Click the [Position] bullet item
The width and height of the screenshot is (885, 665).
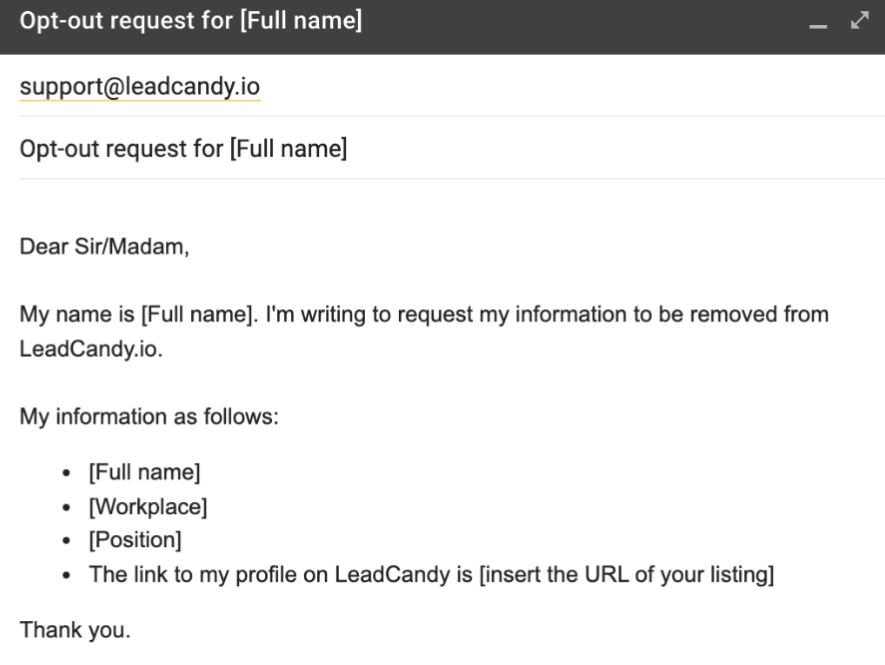click(x=135, y=541)
